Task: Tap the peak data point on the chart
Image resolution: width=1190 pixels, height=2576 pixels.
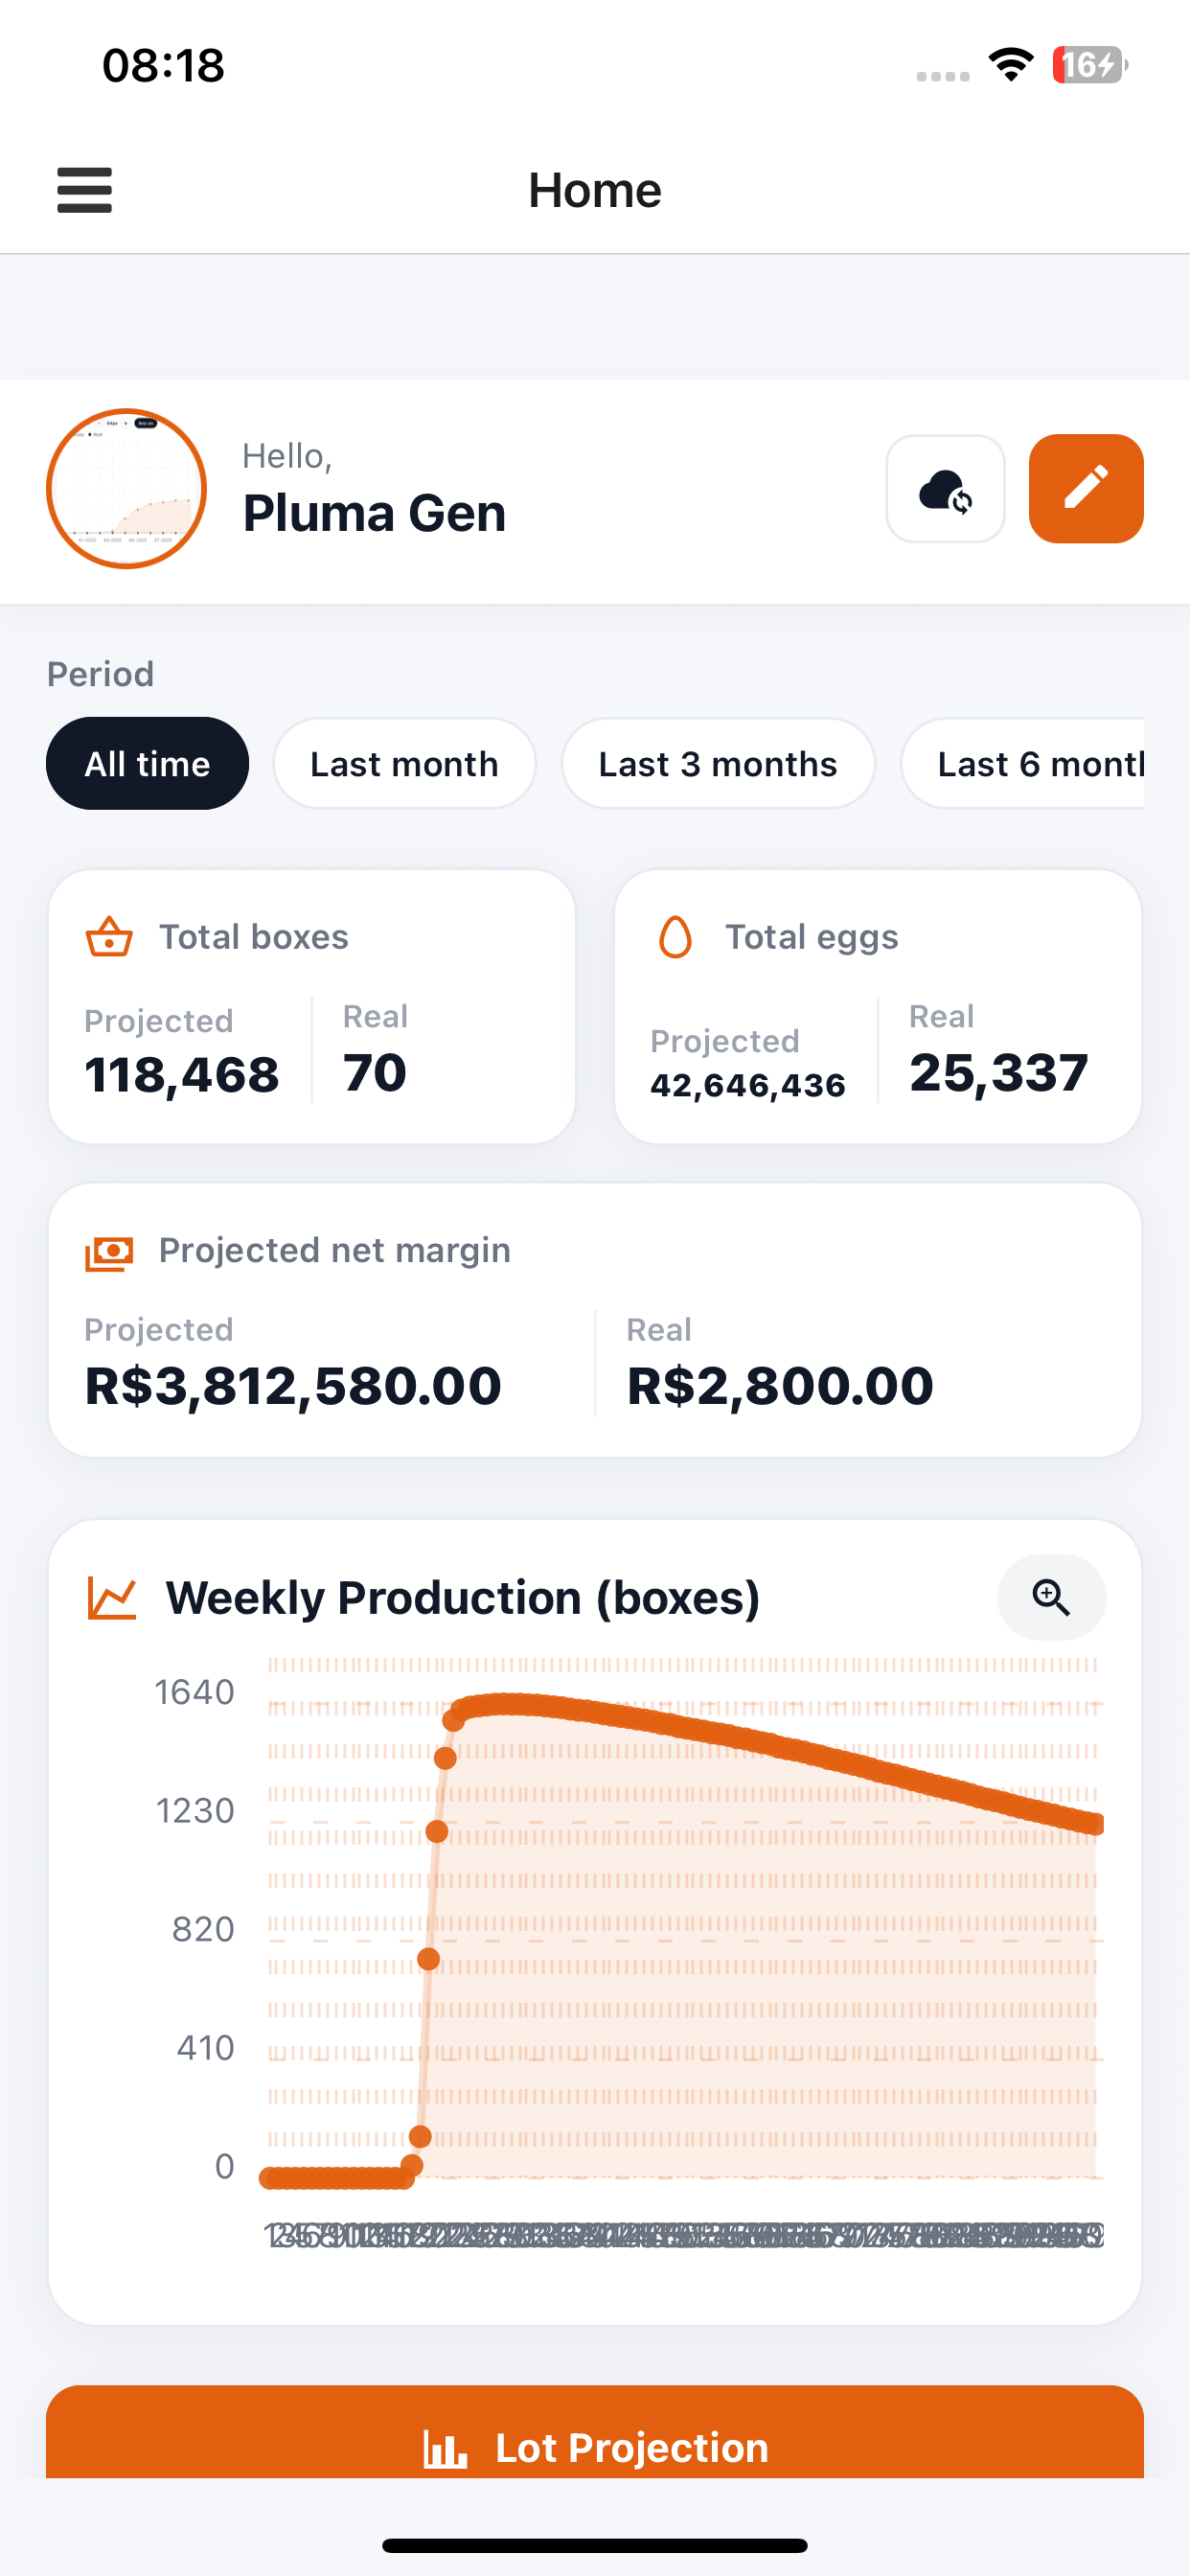Action: pyautogui.click(x=507, y=1704)
